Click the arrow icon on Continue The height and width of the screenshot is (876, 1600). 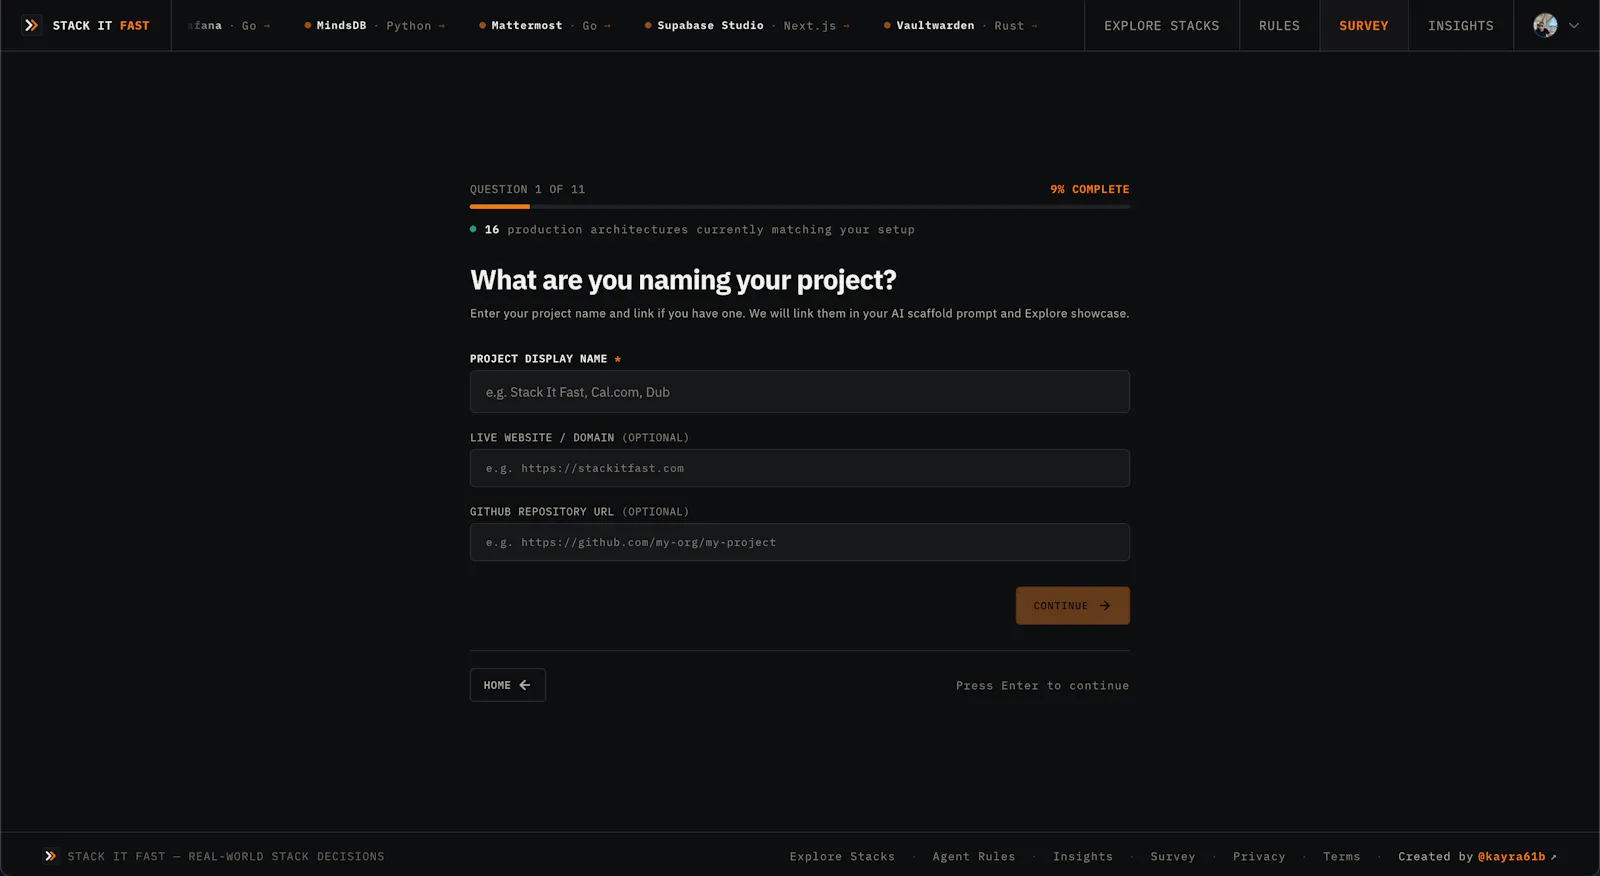coord(1105,606)
